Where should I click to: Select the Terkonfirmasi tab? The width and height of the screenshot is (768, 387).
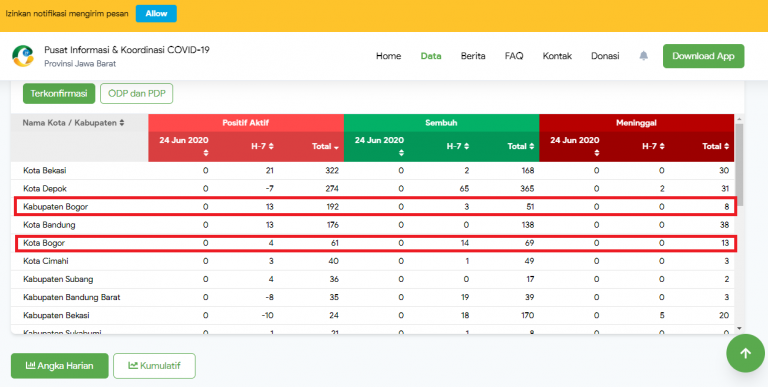click(59, 94)
